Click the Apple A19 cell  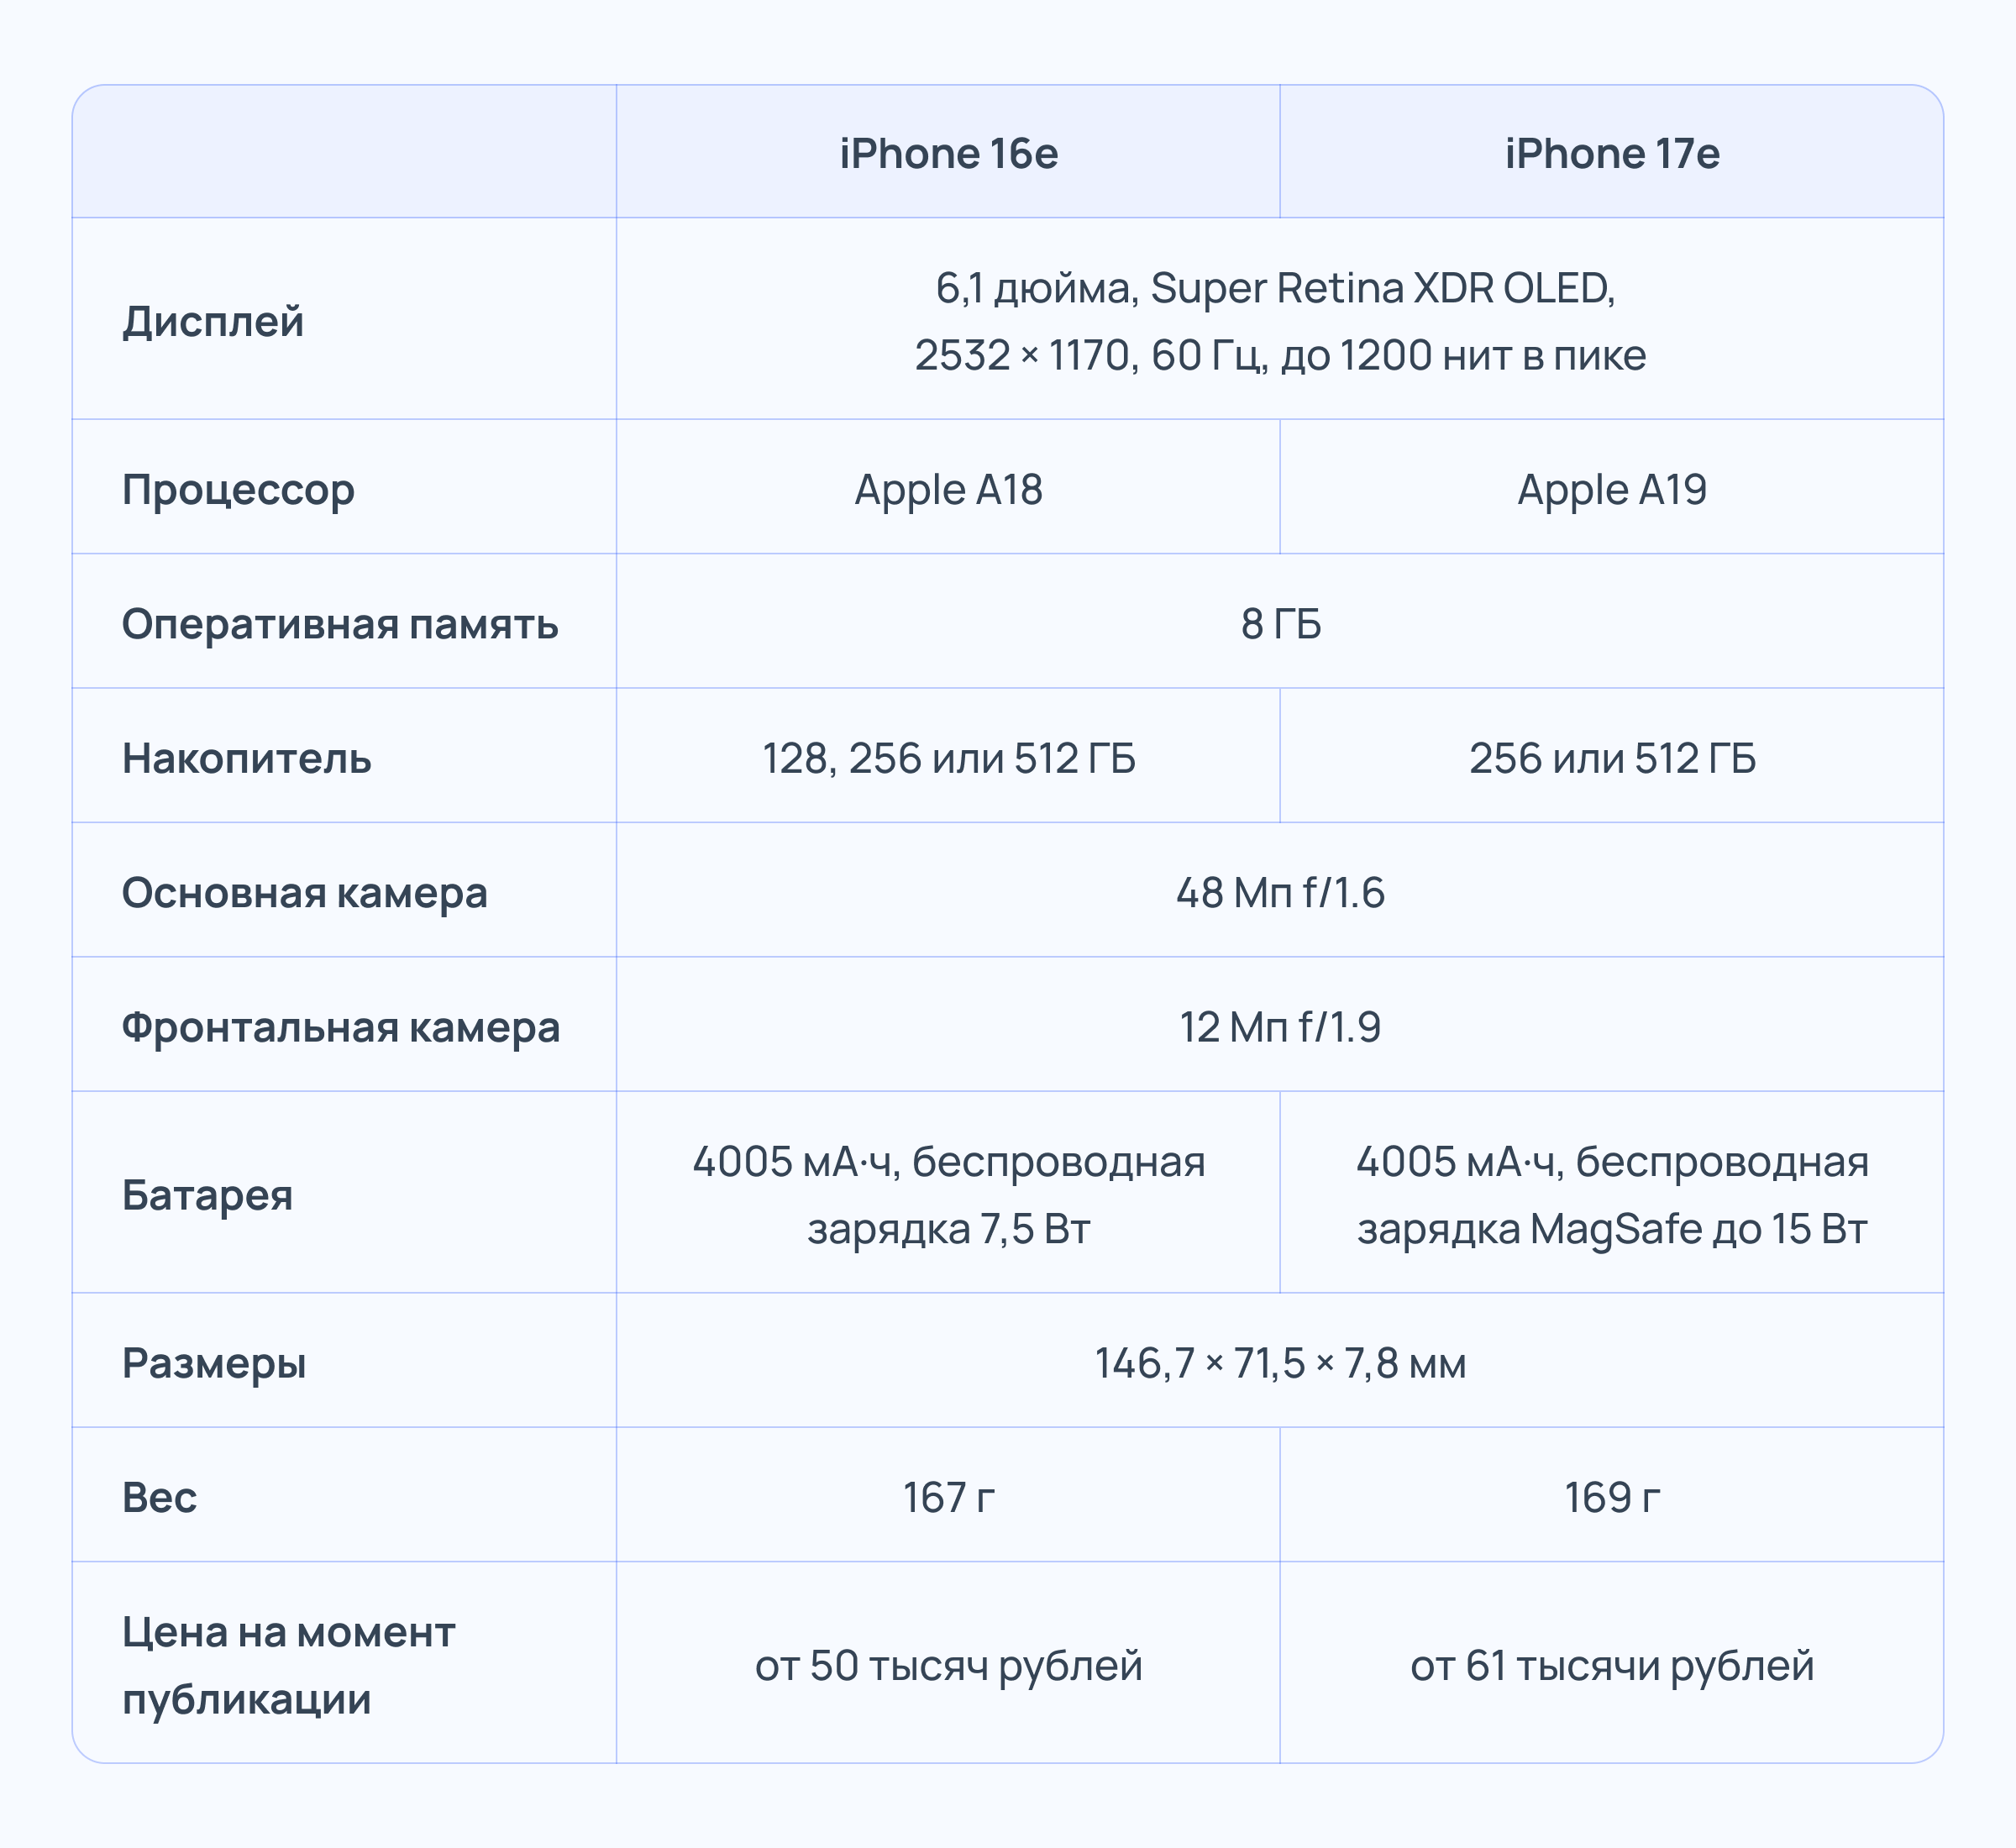[x=1612, y=489]
